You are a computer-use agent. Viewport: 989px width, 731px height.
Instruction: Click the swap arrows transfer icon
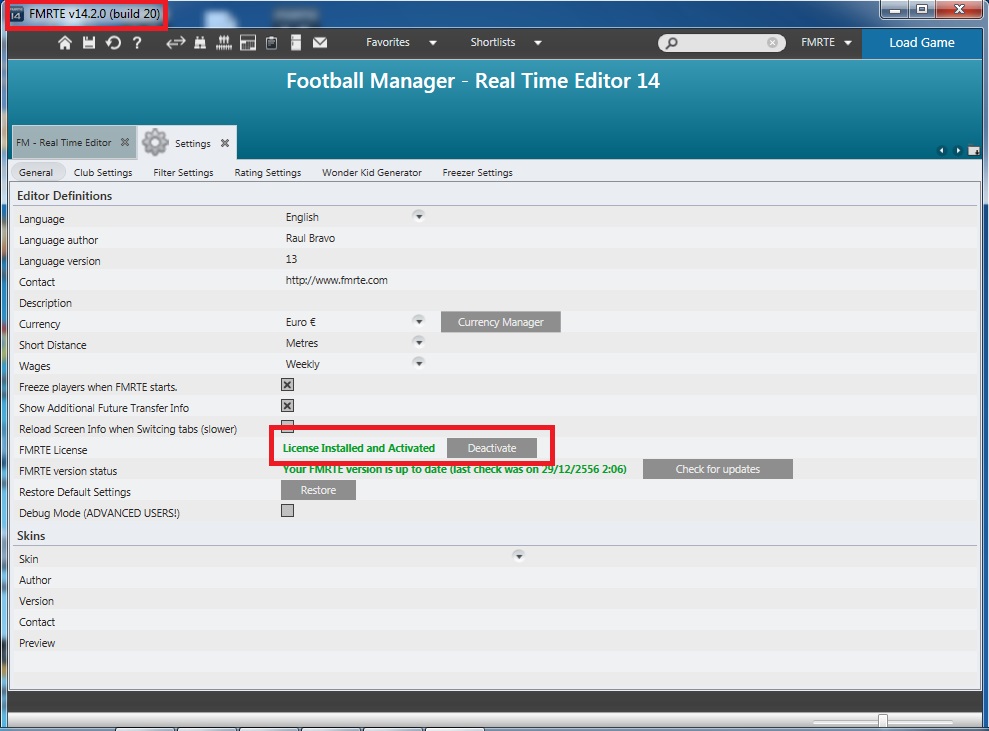tap(175, 42)
